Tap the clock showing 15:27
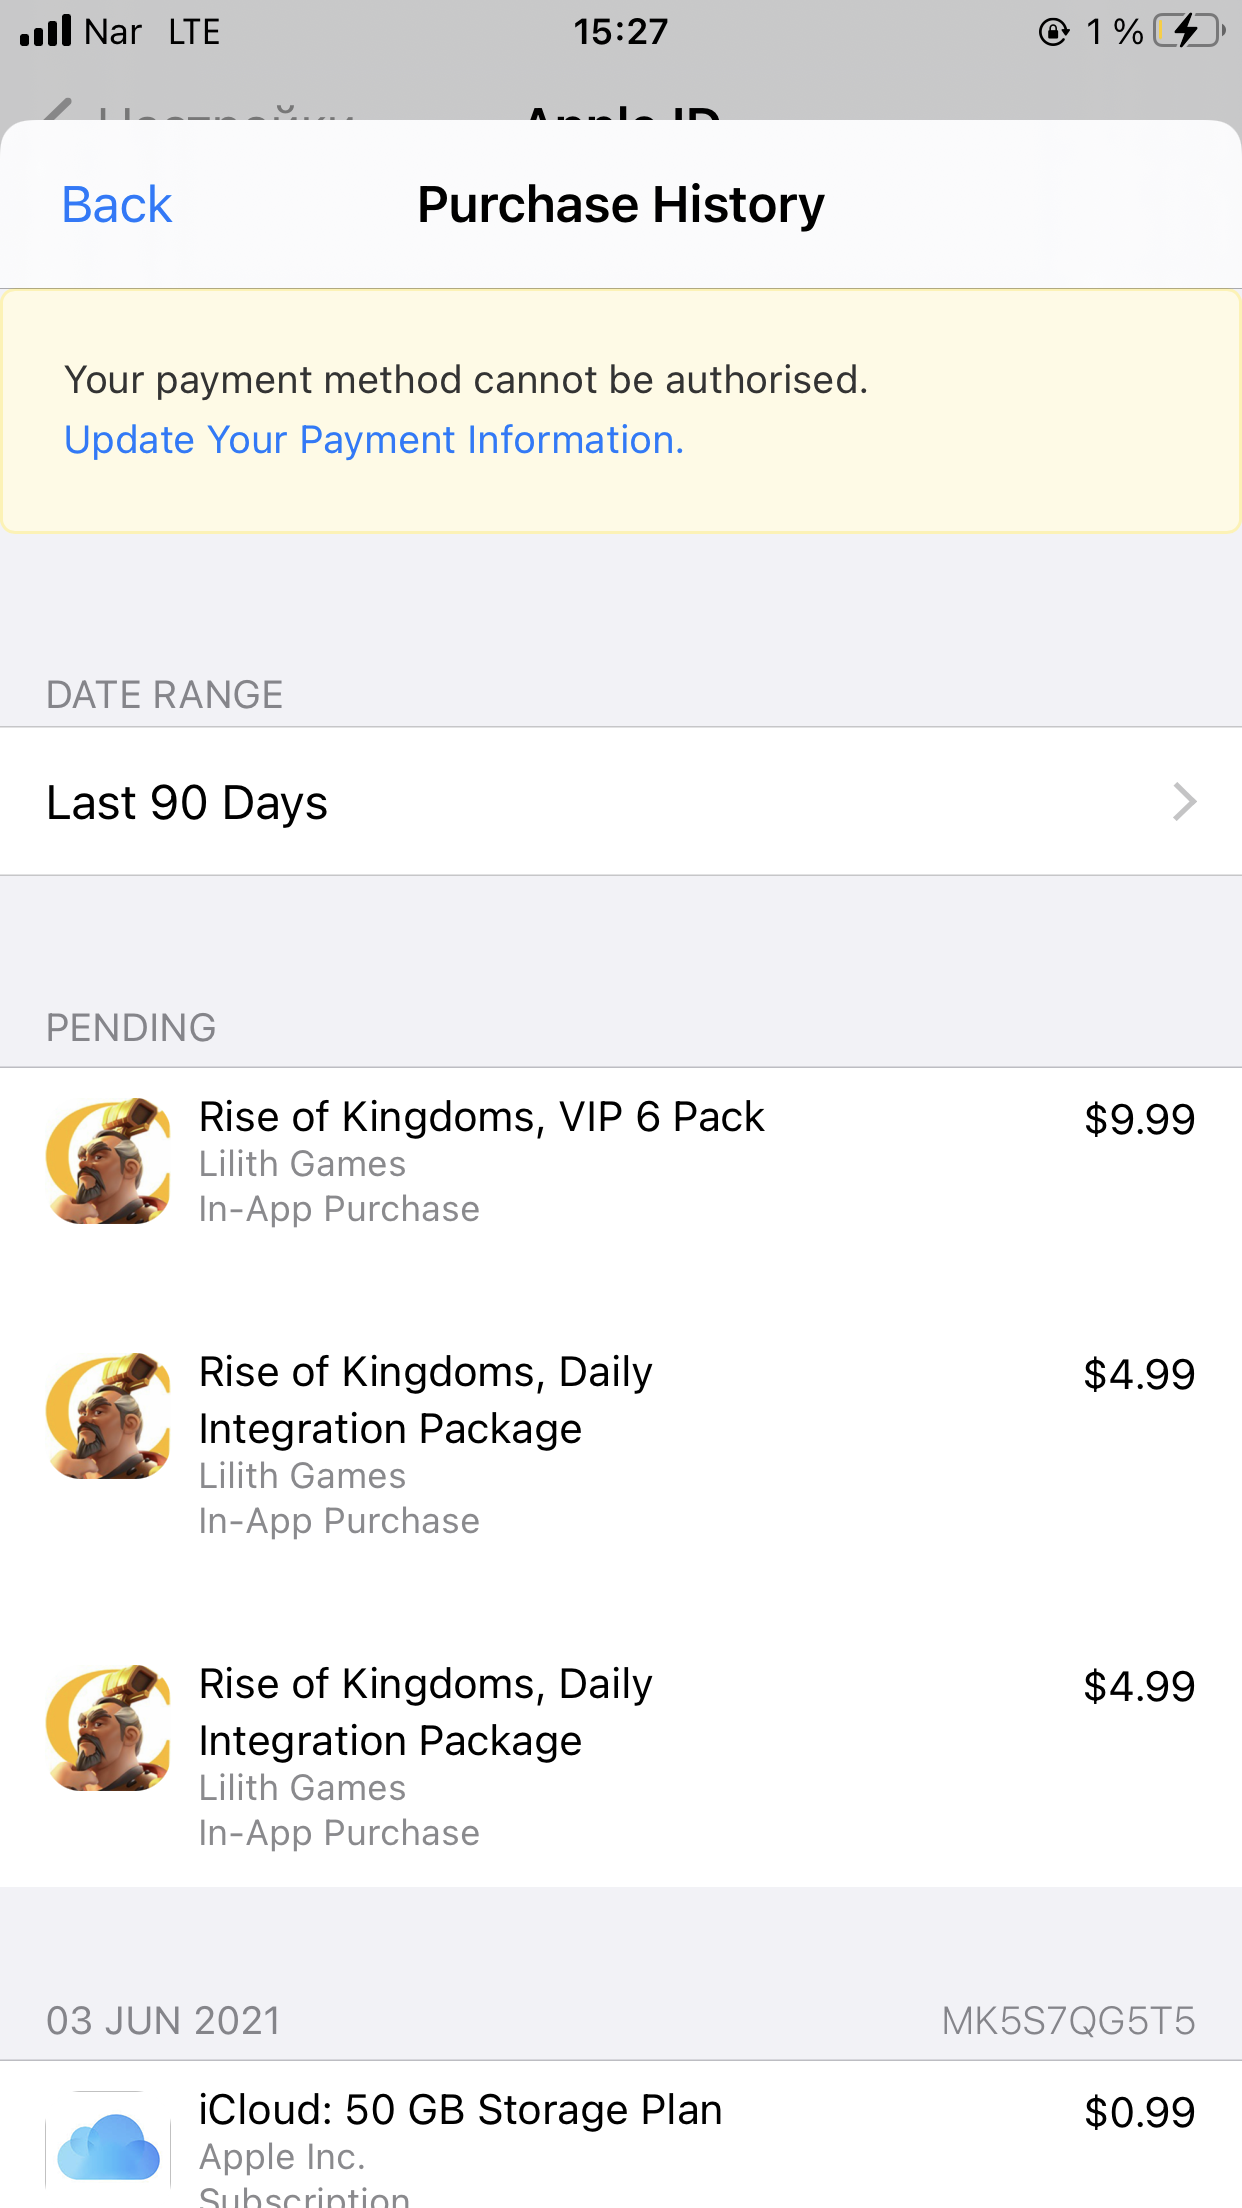The image size is (1242, 2208). [620, 32]
